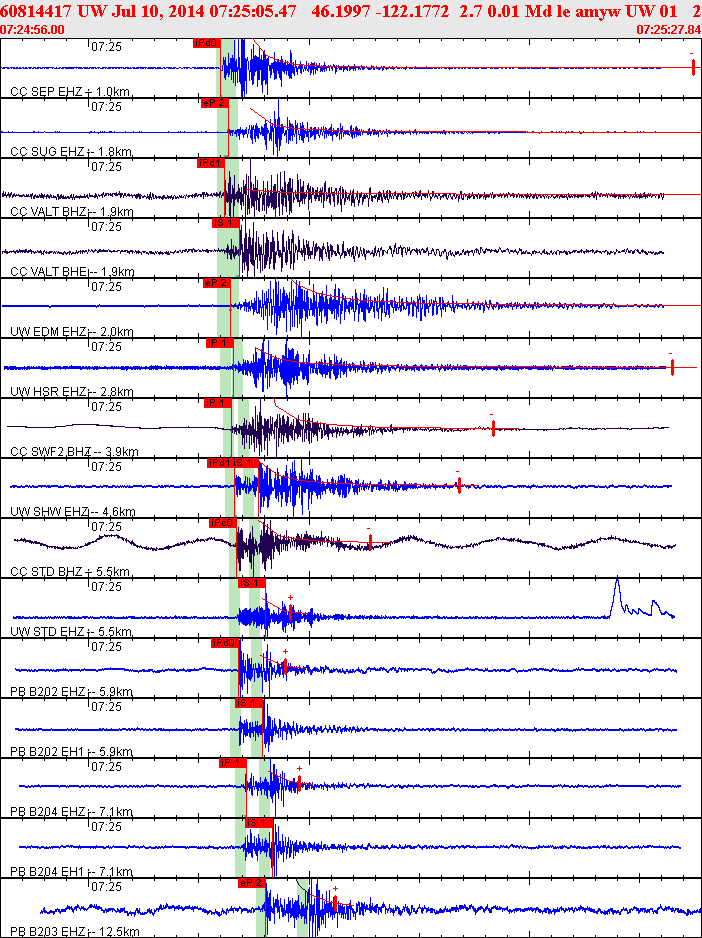
Task: Select the station label CC STD BHZ 5.5km
Action: [x=71, y=572]
